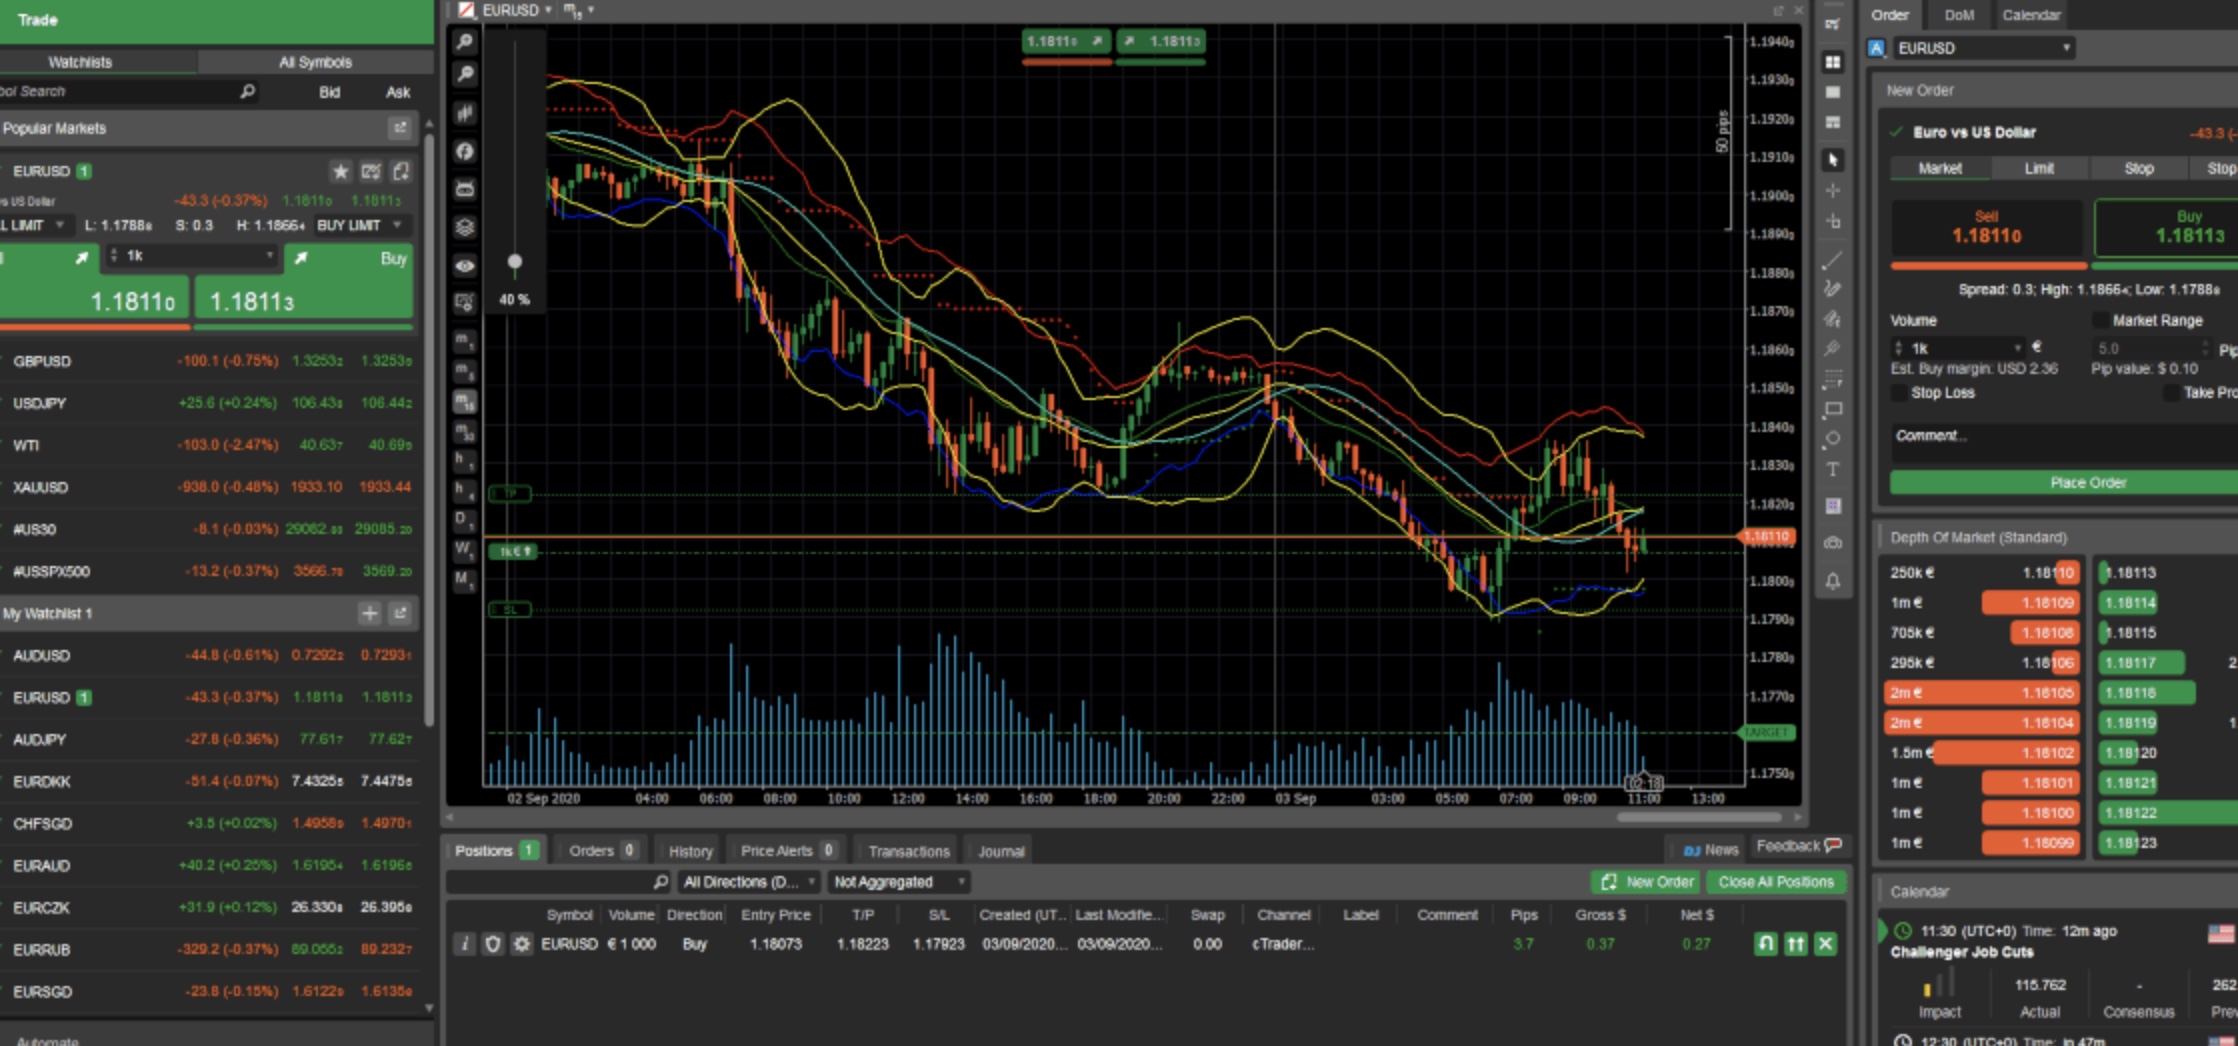Screen dimensions: 2238x1046
Task: Tick the Market Range checkbox
Action: coord(2100,321)
